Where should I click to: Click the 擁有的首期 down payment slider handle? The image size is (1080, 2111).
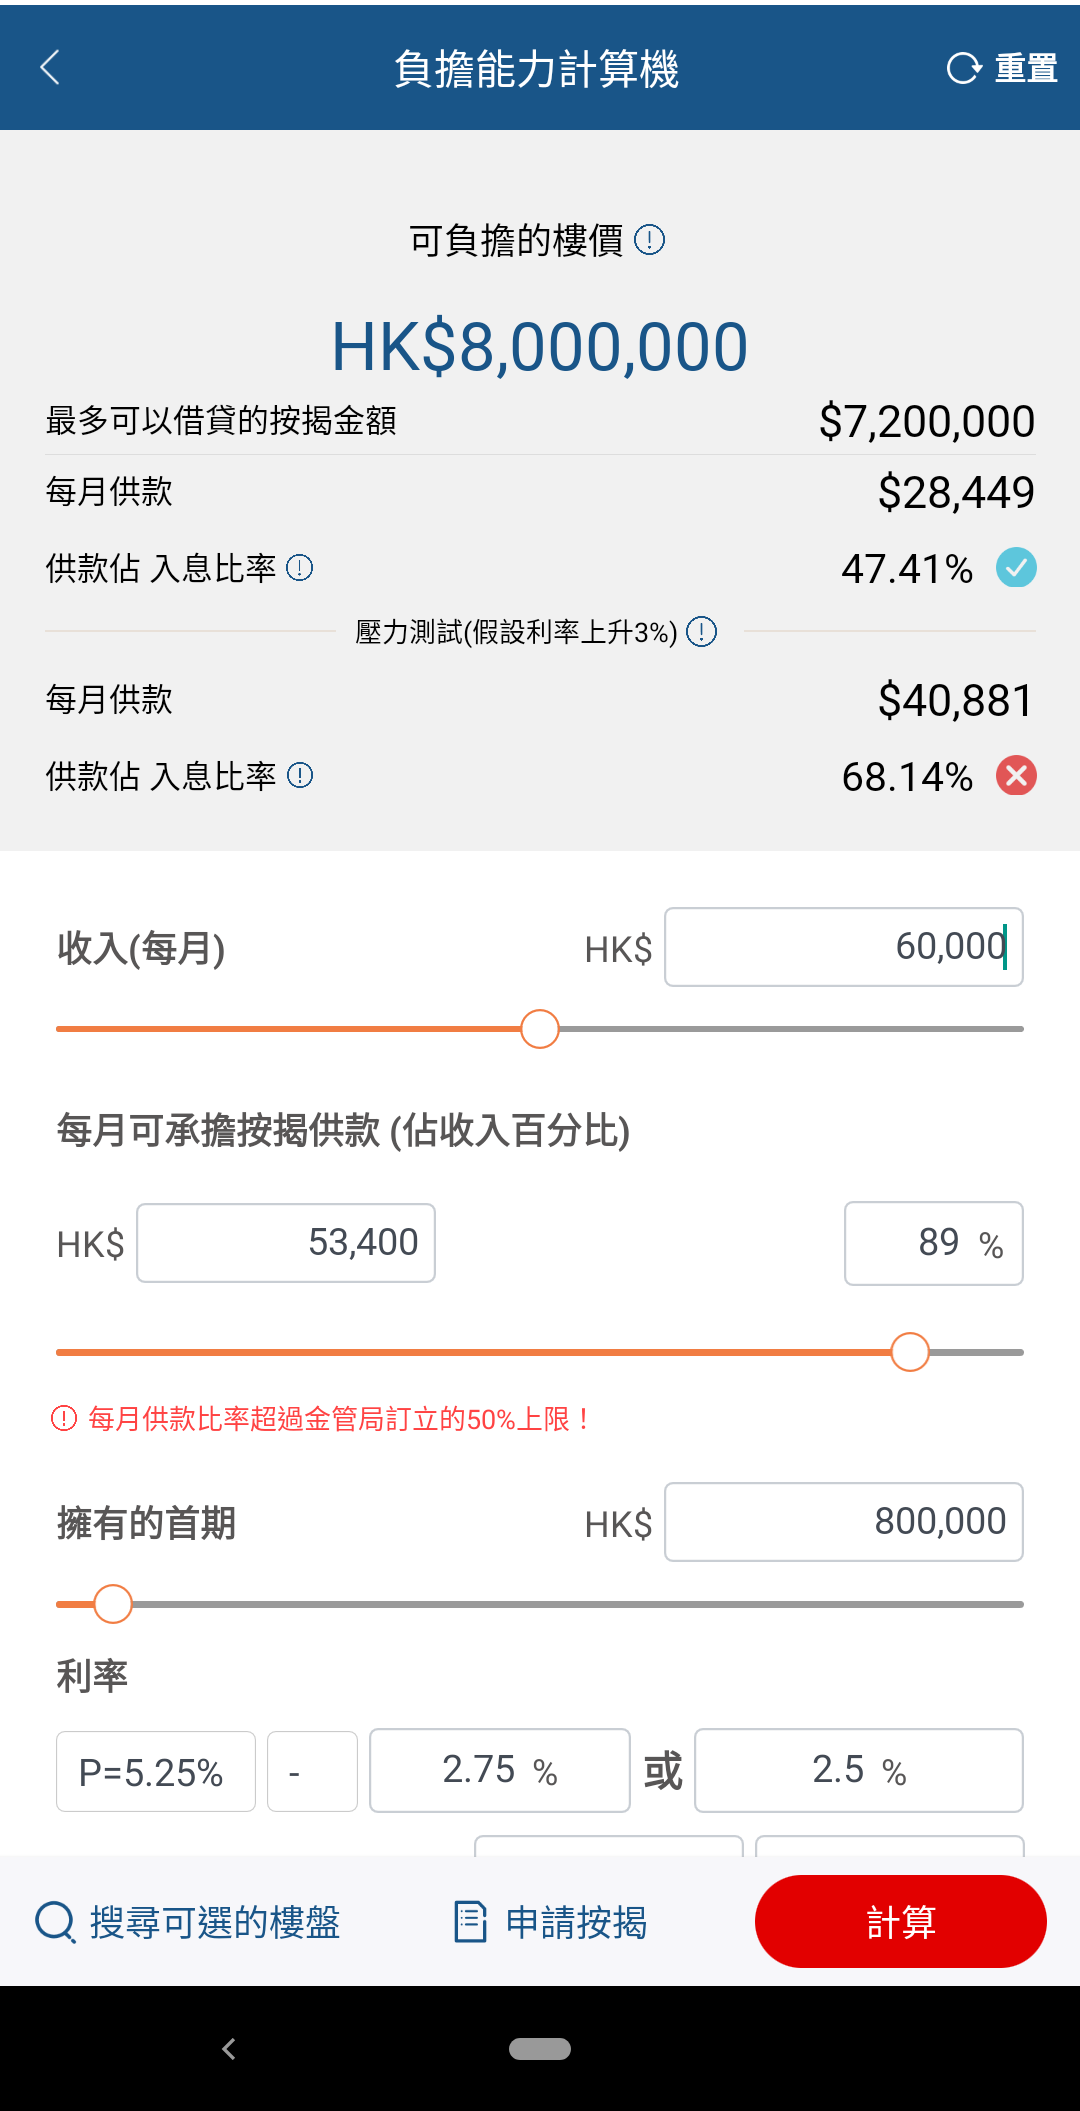point(113,1604)
